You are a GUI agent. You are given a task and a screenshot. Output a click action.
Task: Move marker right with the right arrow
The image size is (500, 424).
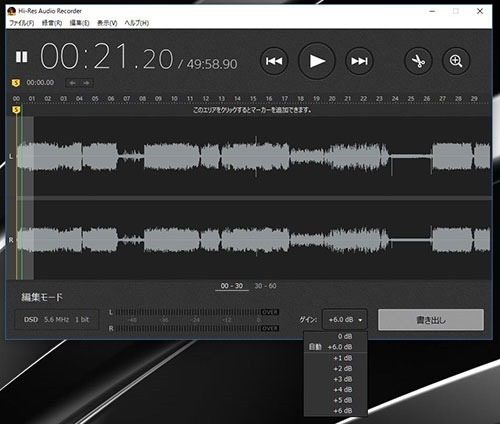(x=86, y=83)
